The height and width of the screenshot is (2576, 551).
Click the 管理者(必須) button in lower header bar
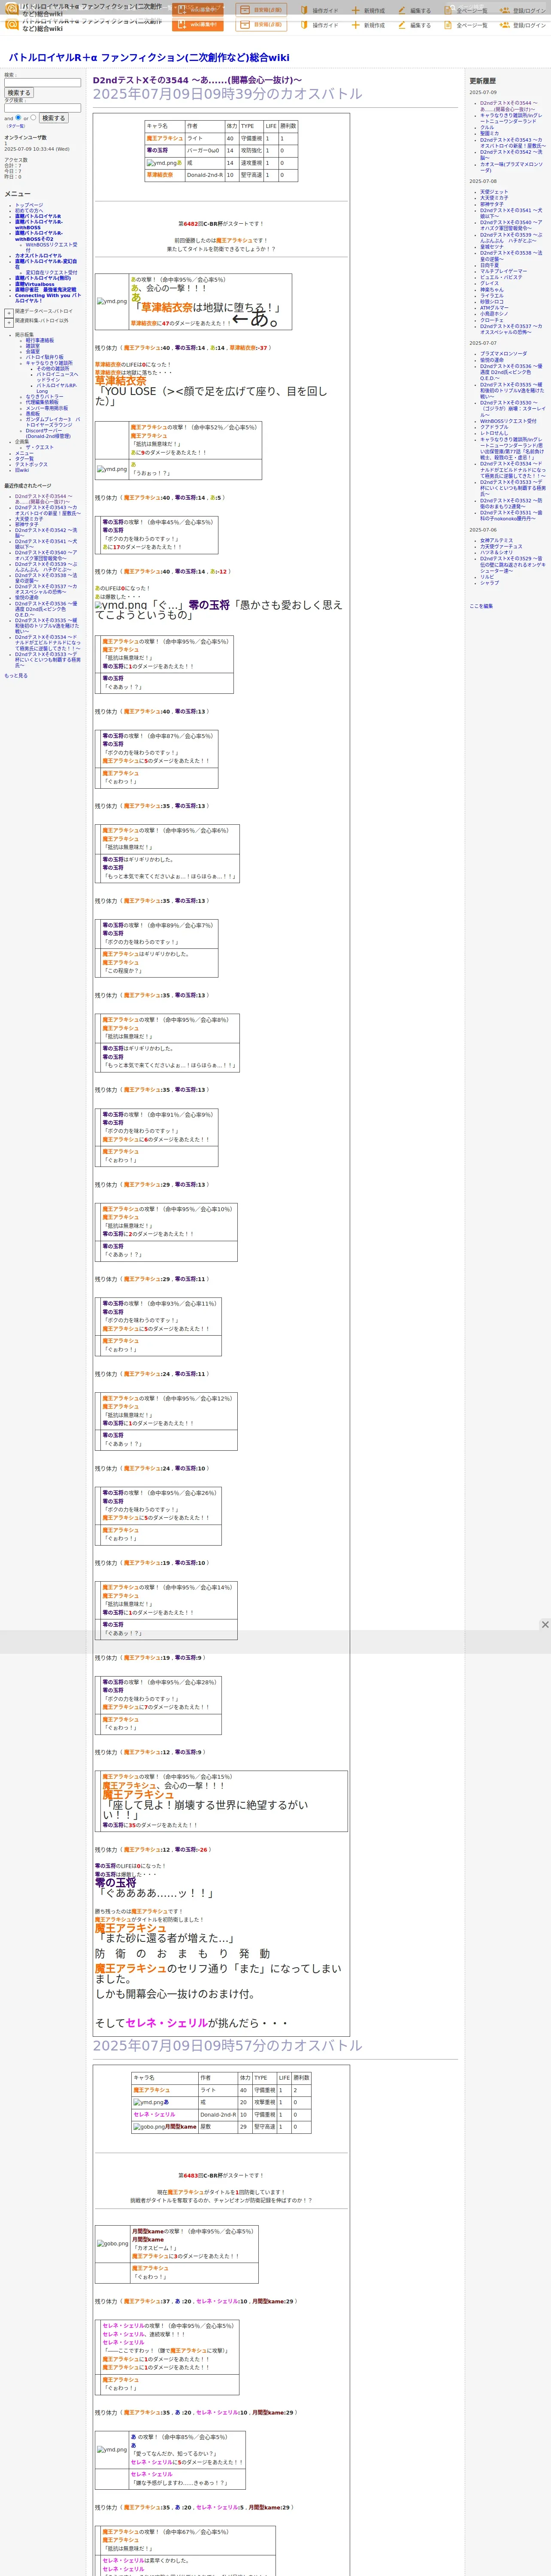coord(261,24)
